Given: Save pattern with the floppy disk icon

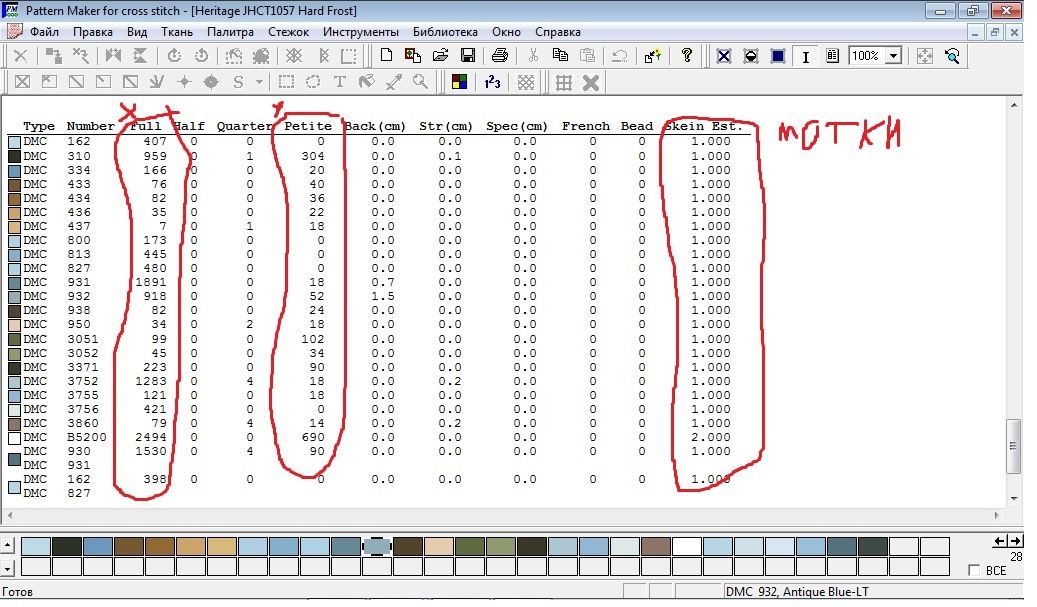Looking at the screenshot, I should tap(467, 56).
